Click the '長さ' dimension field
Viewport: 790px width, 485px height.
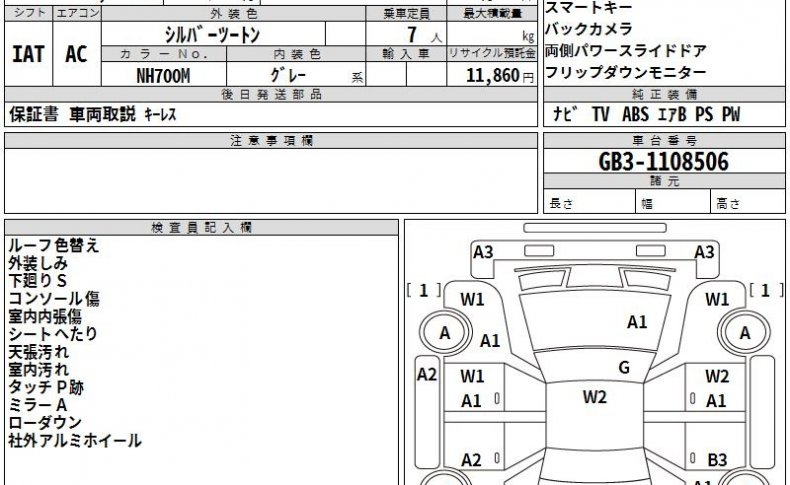point(589,202)
